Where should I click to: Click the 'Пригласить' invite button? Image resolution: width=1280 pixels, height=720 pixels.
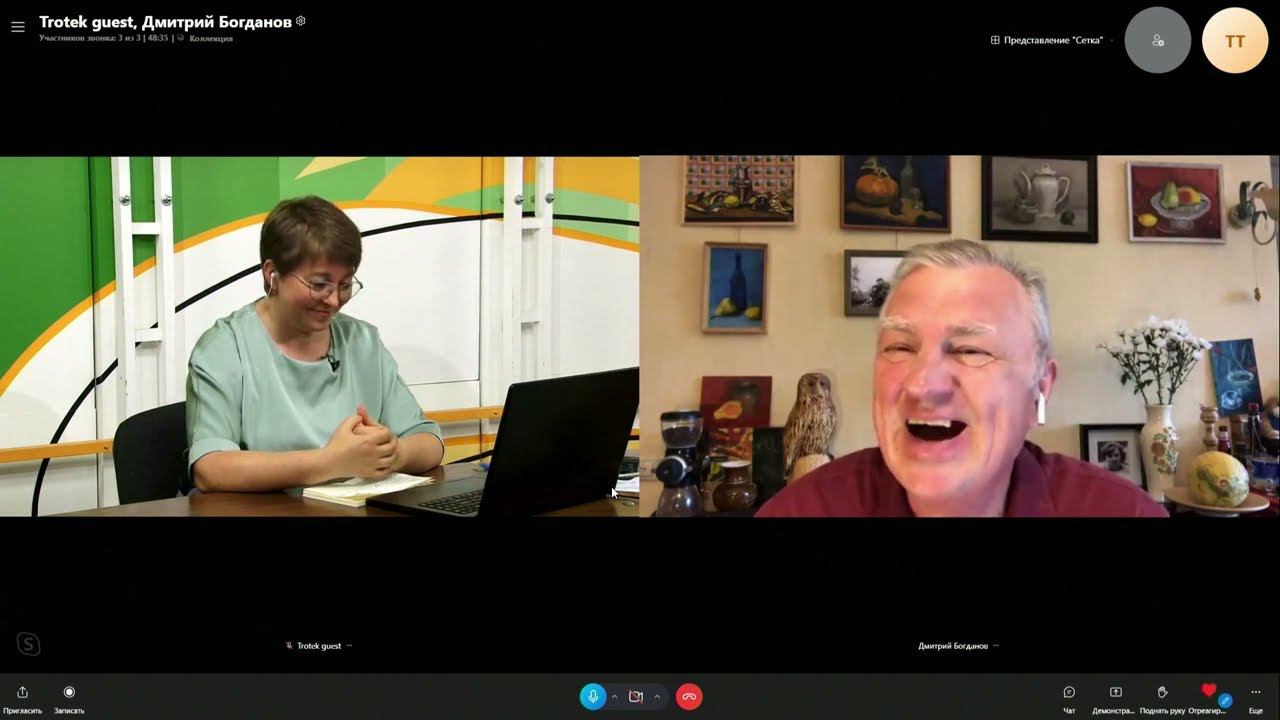tap(22, 698)
